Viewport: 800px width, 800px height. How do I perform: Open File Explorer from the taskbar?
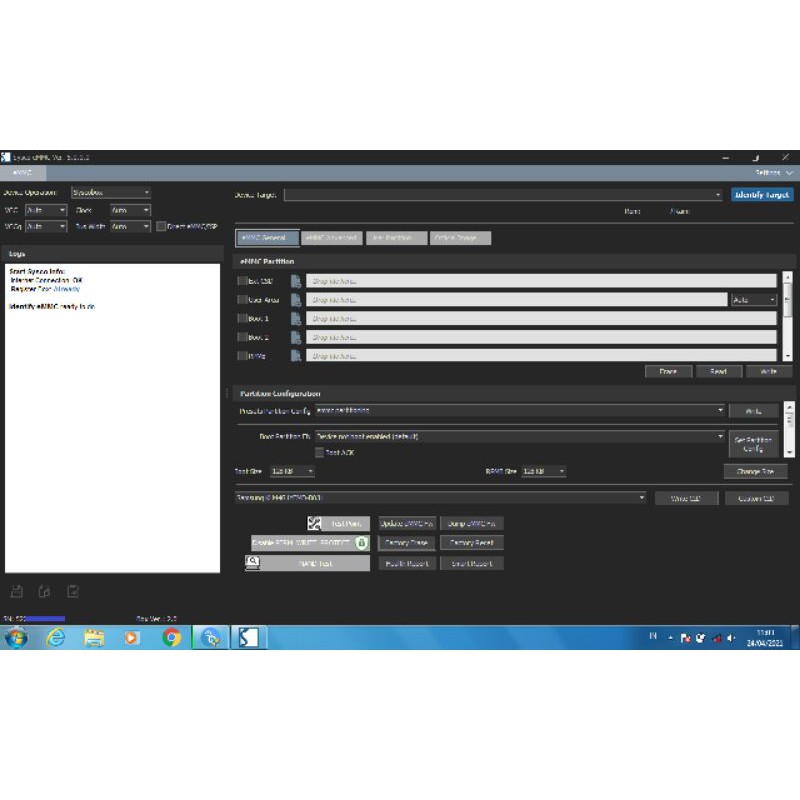point(94,638)
